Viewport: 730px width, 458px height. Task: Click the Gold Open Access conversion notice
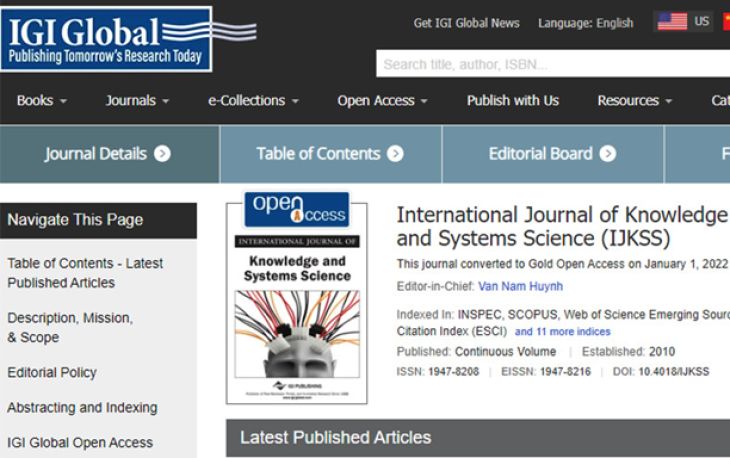pyautogui.click(x=562, y=264)
